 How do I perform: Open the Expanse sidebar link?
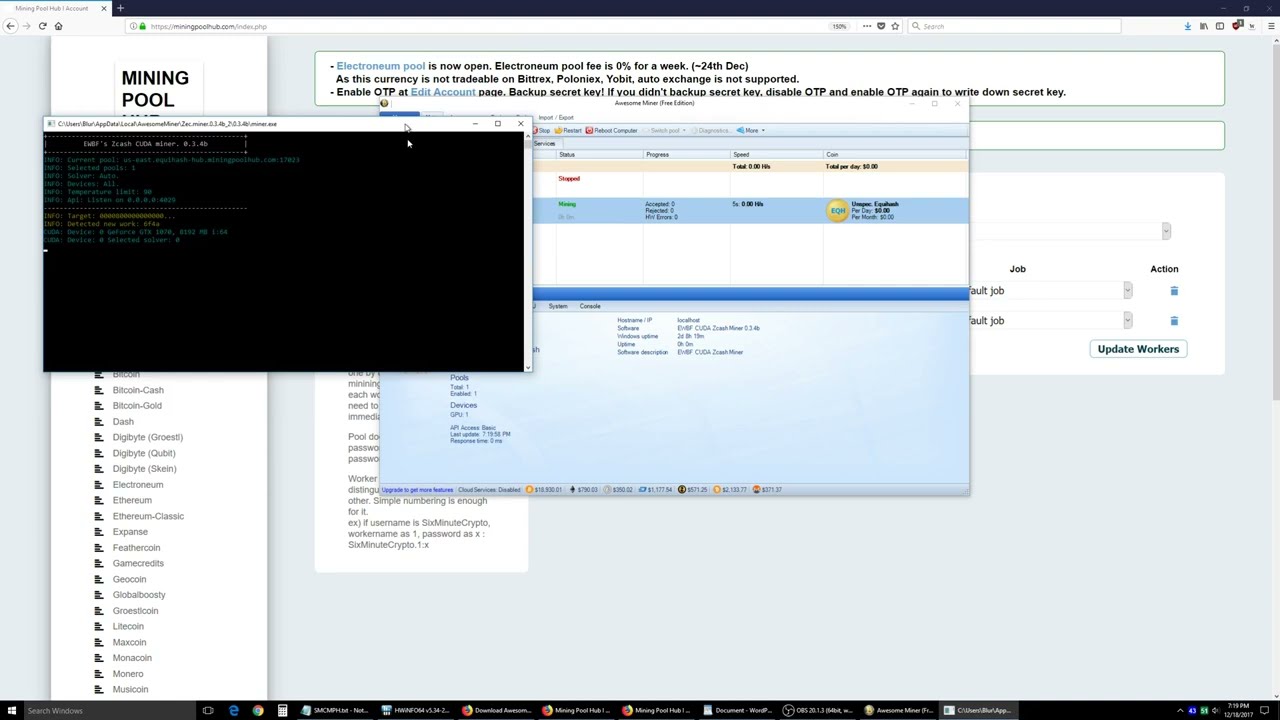(130, 532)
